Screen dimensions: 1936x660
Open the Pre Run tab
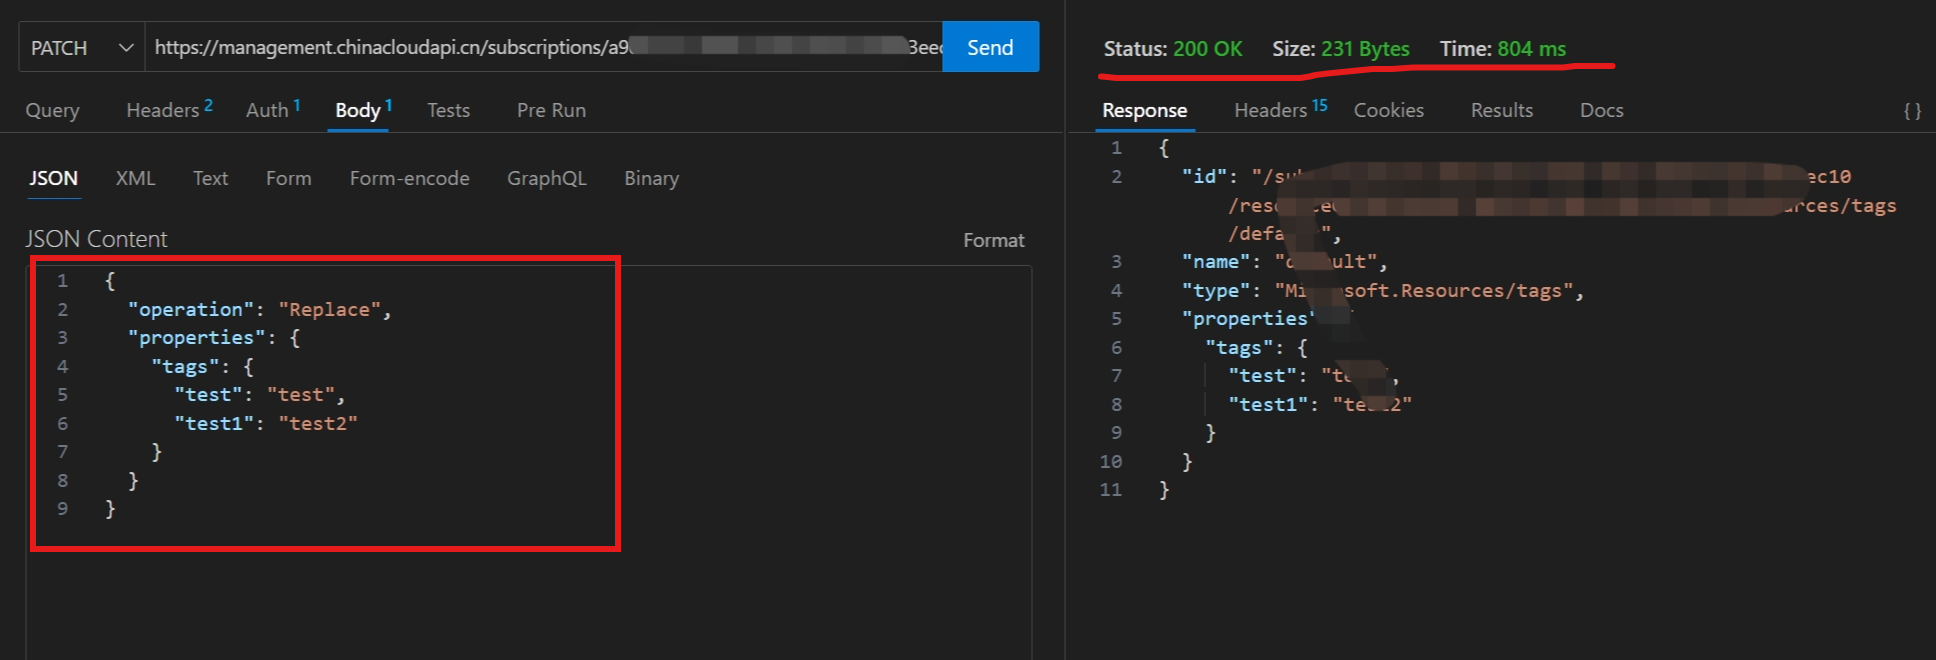pos(551,110)
